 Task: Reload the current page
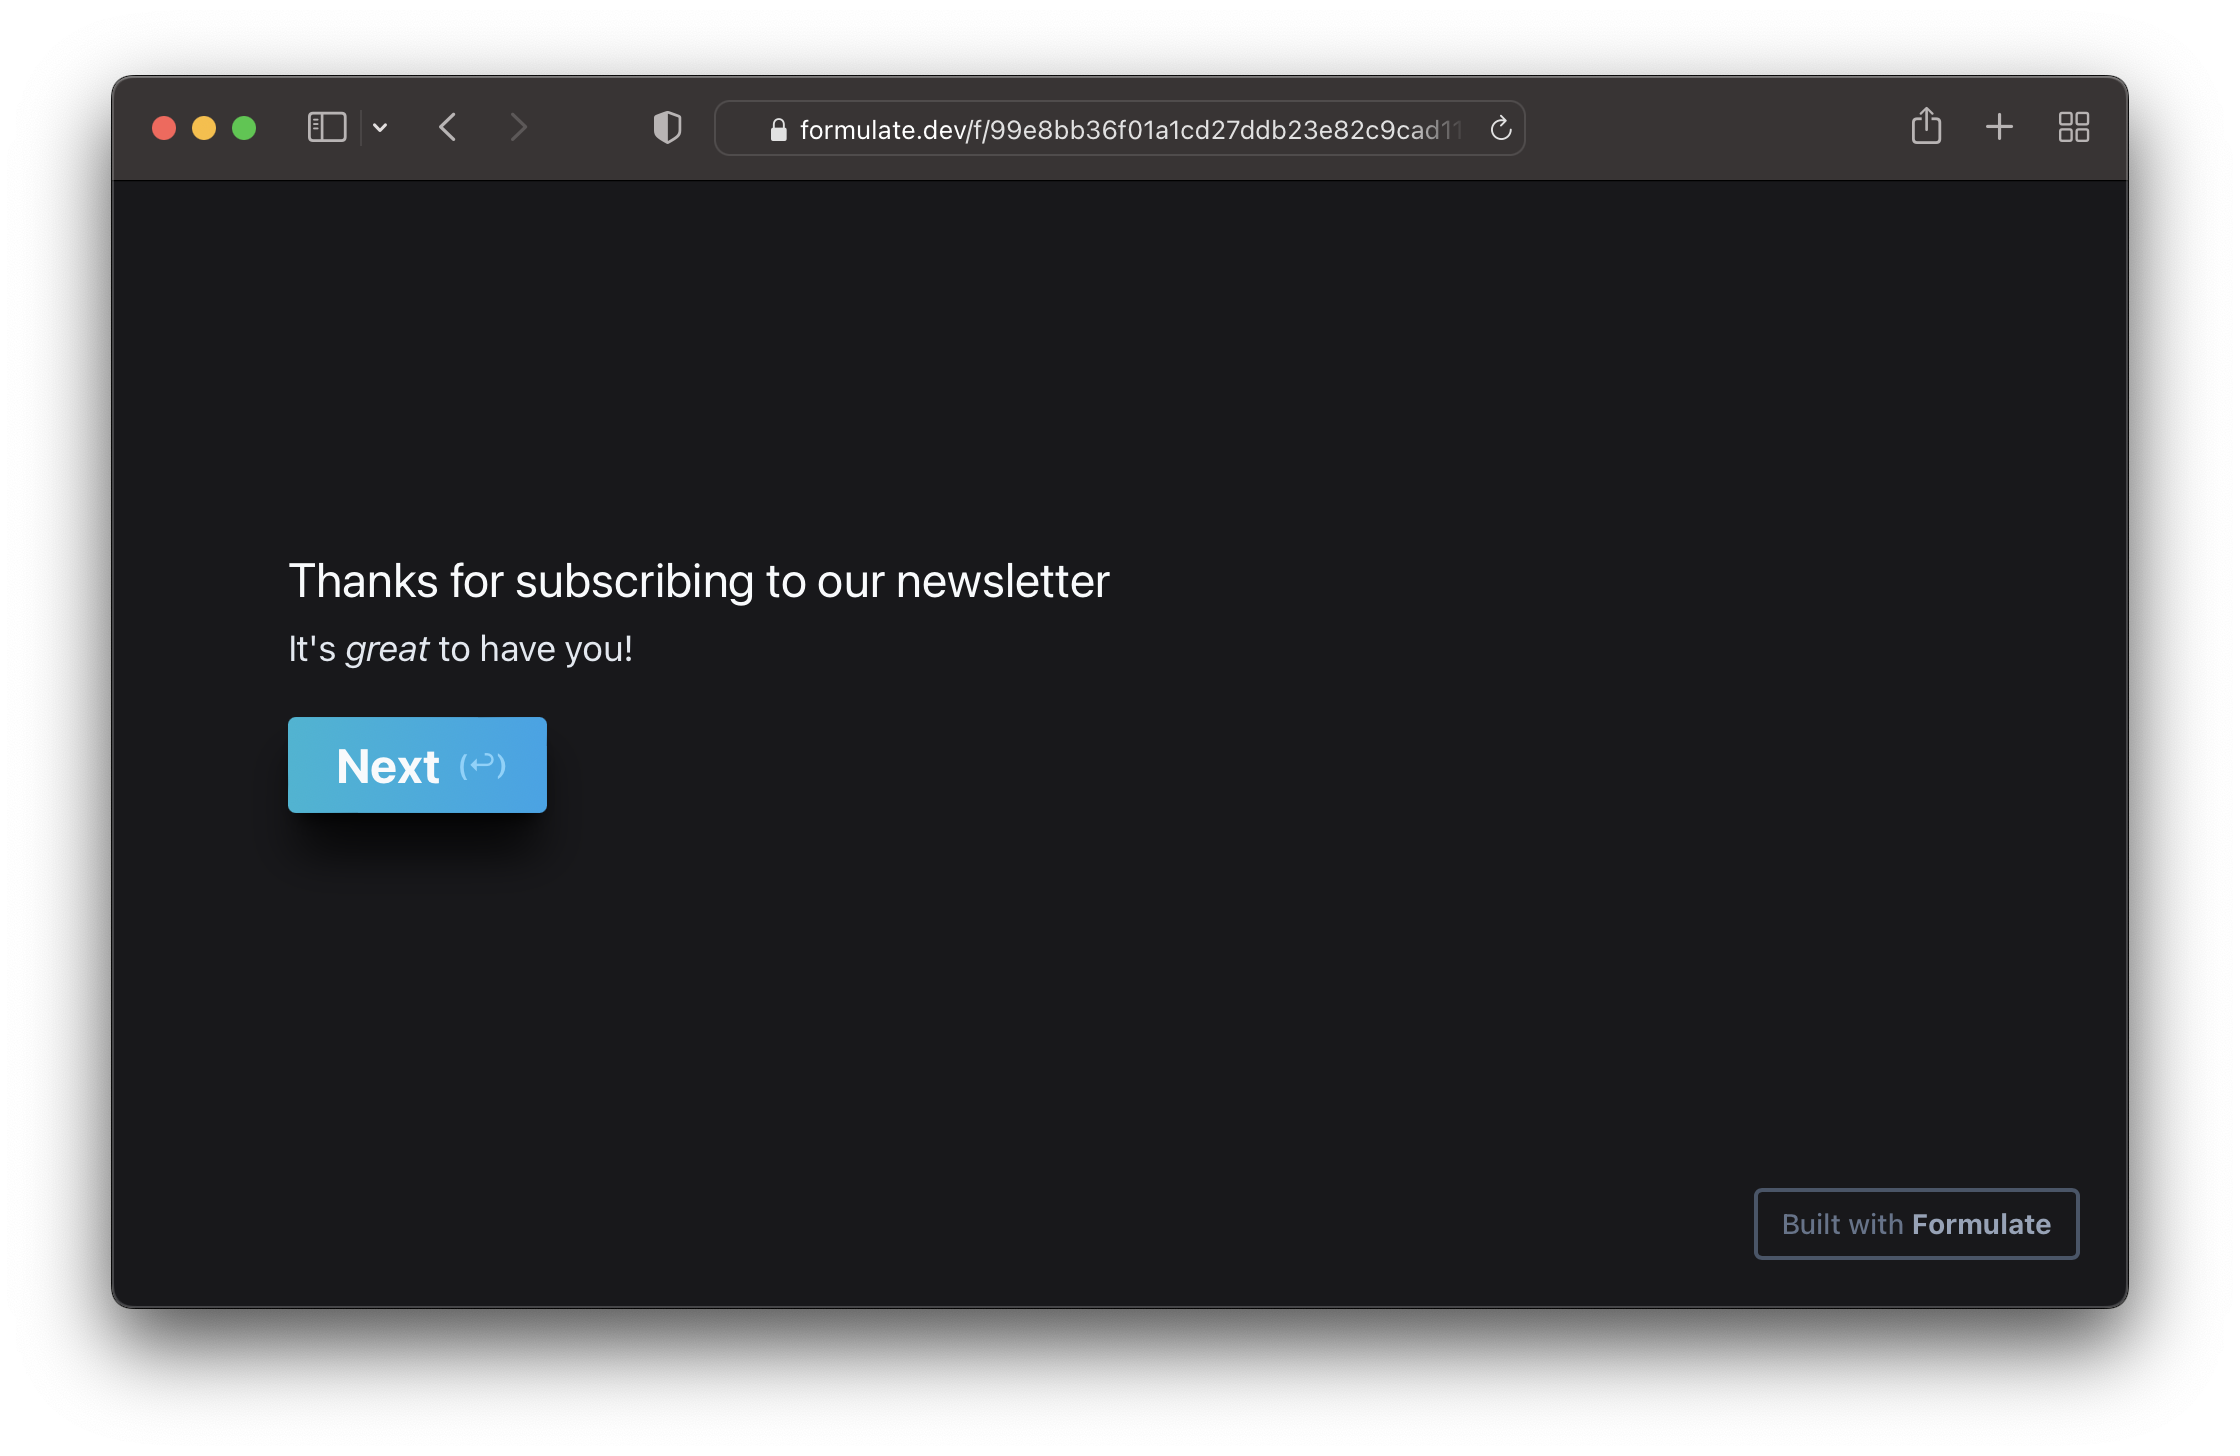(x=1500, y=129)
